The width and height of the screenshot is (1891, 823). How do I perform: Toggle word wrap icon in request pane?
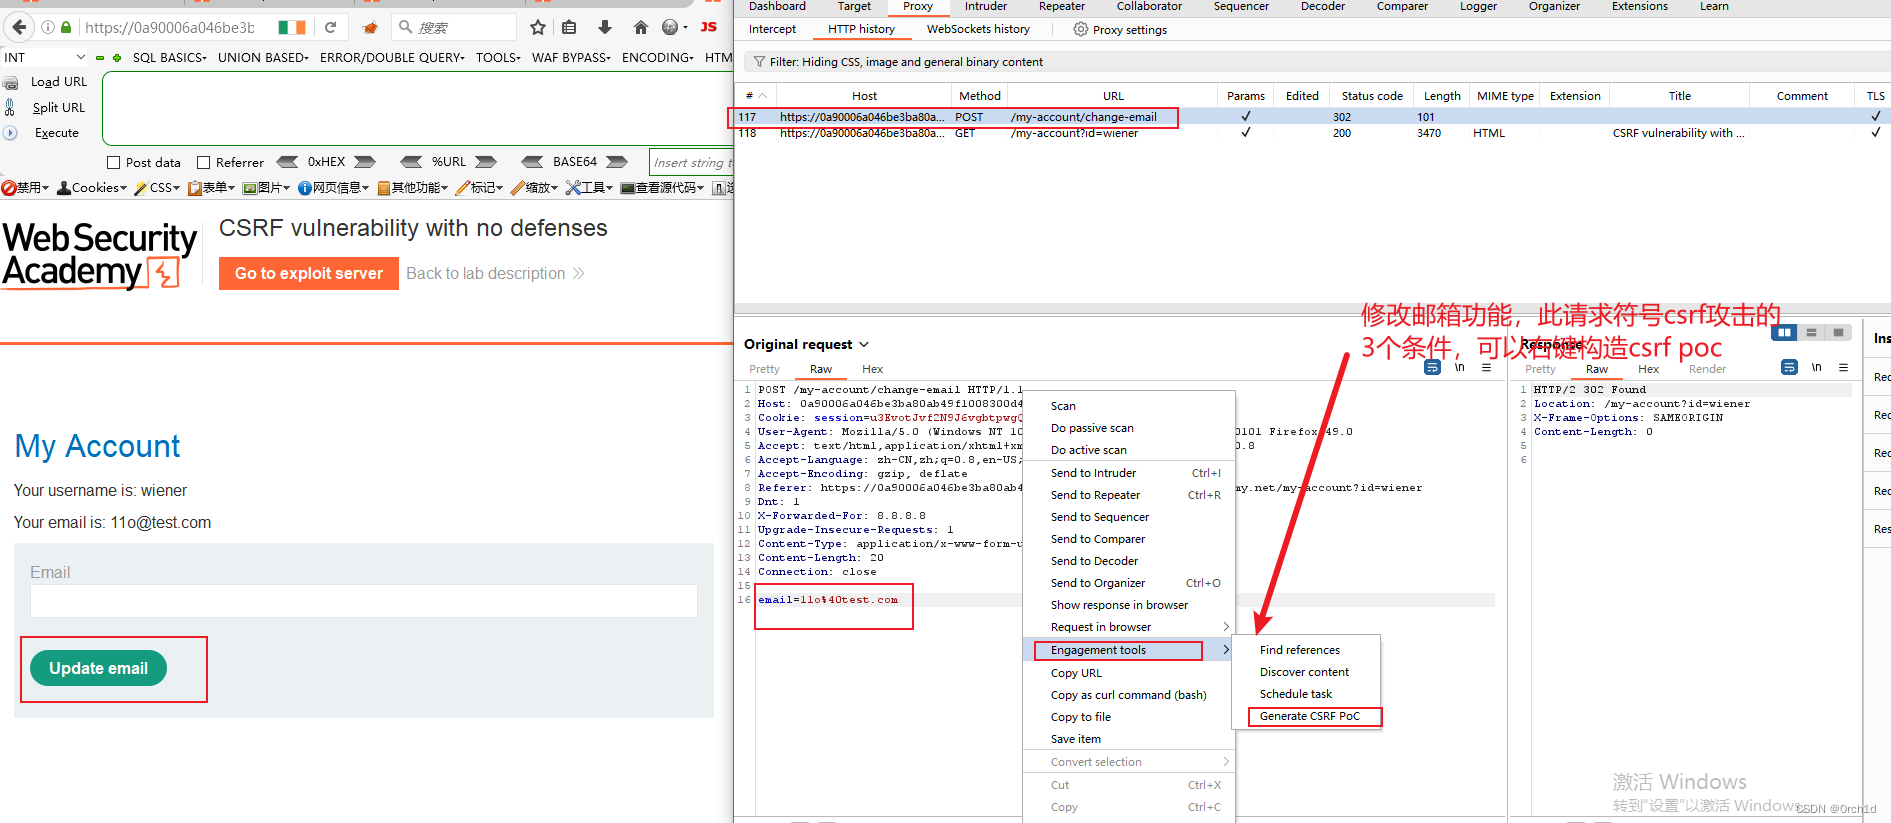(x=1432, y=368)
